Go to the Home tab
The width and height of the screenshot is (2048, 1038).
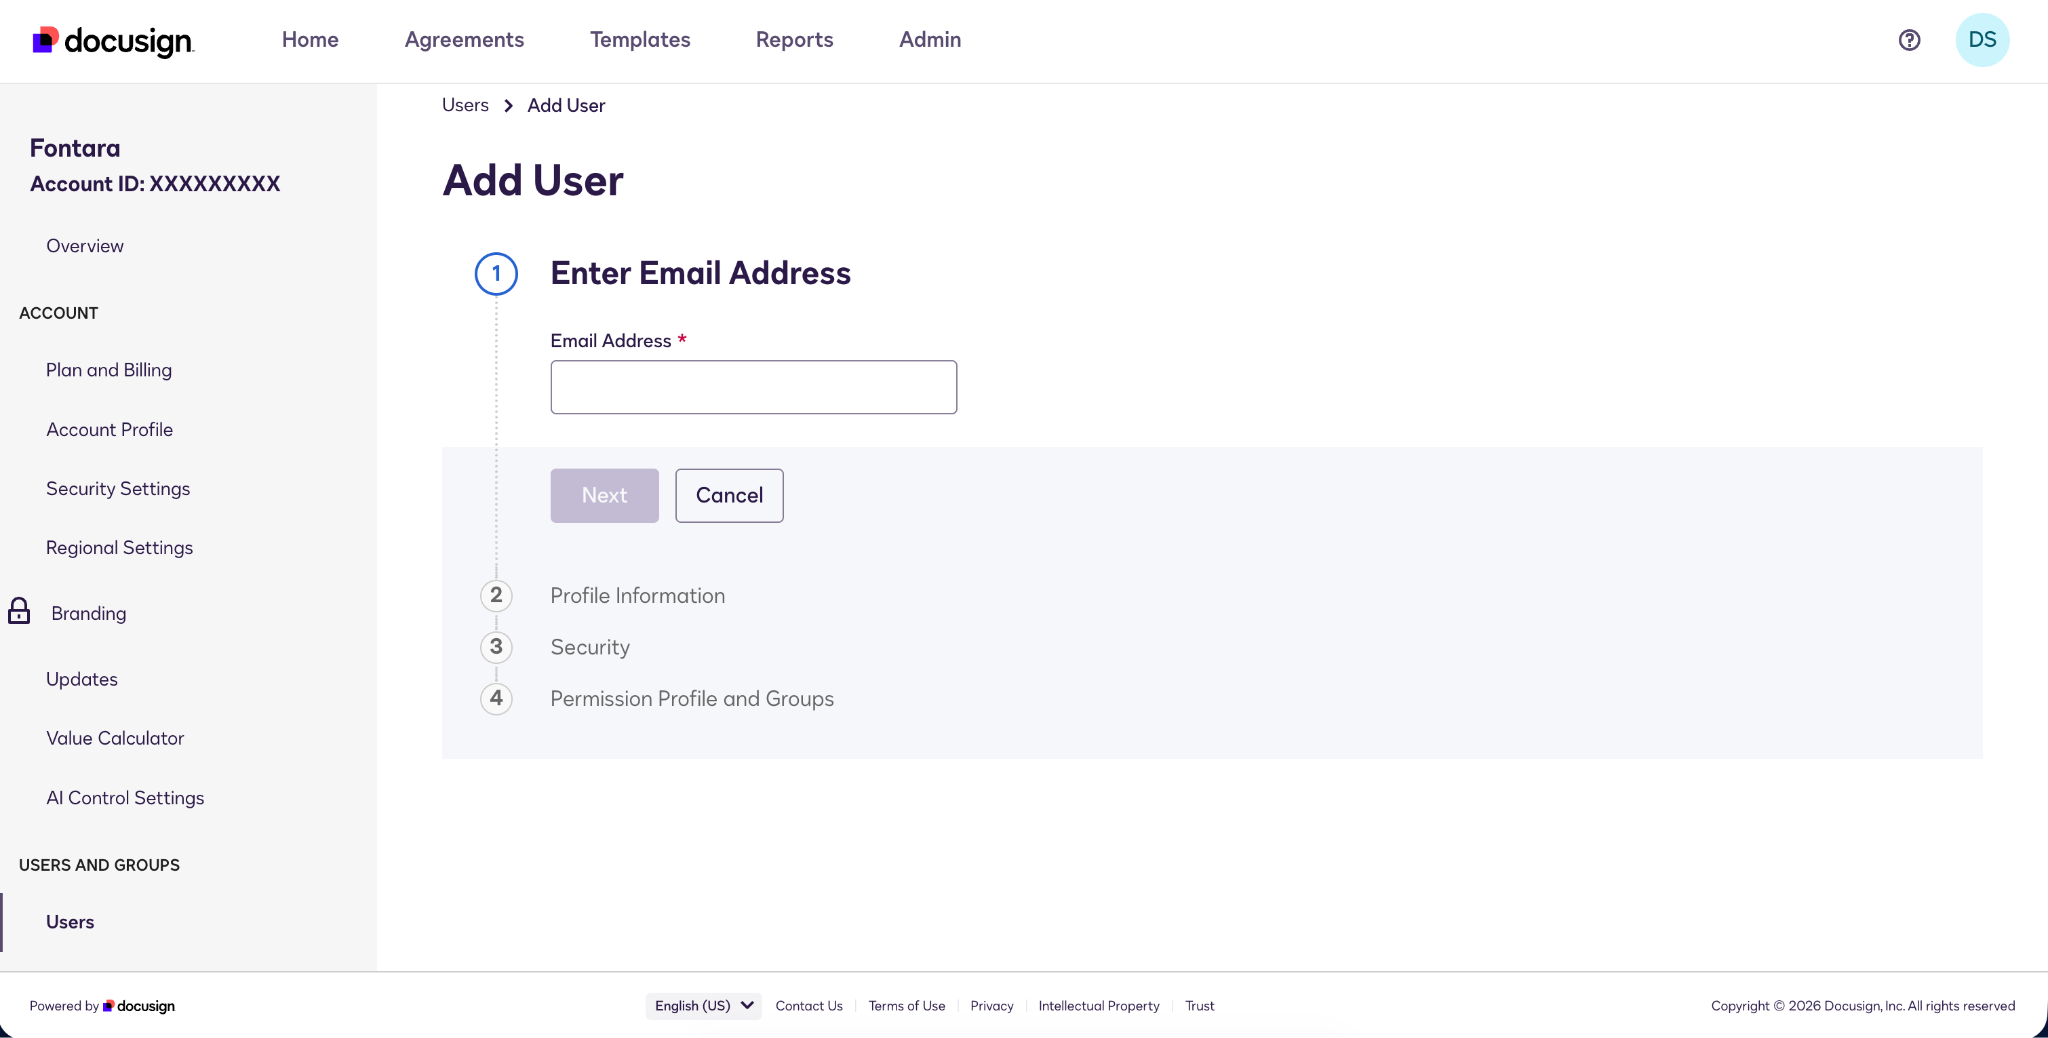[x=310, y=40]
